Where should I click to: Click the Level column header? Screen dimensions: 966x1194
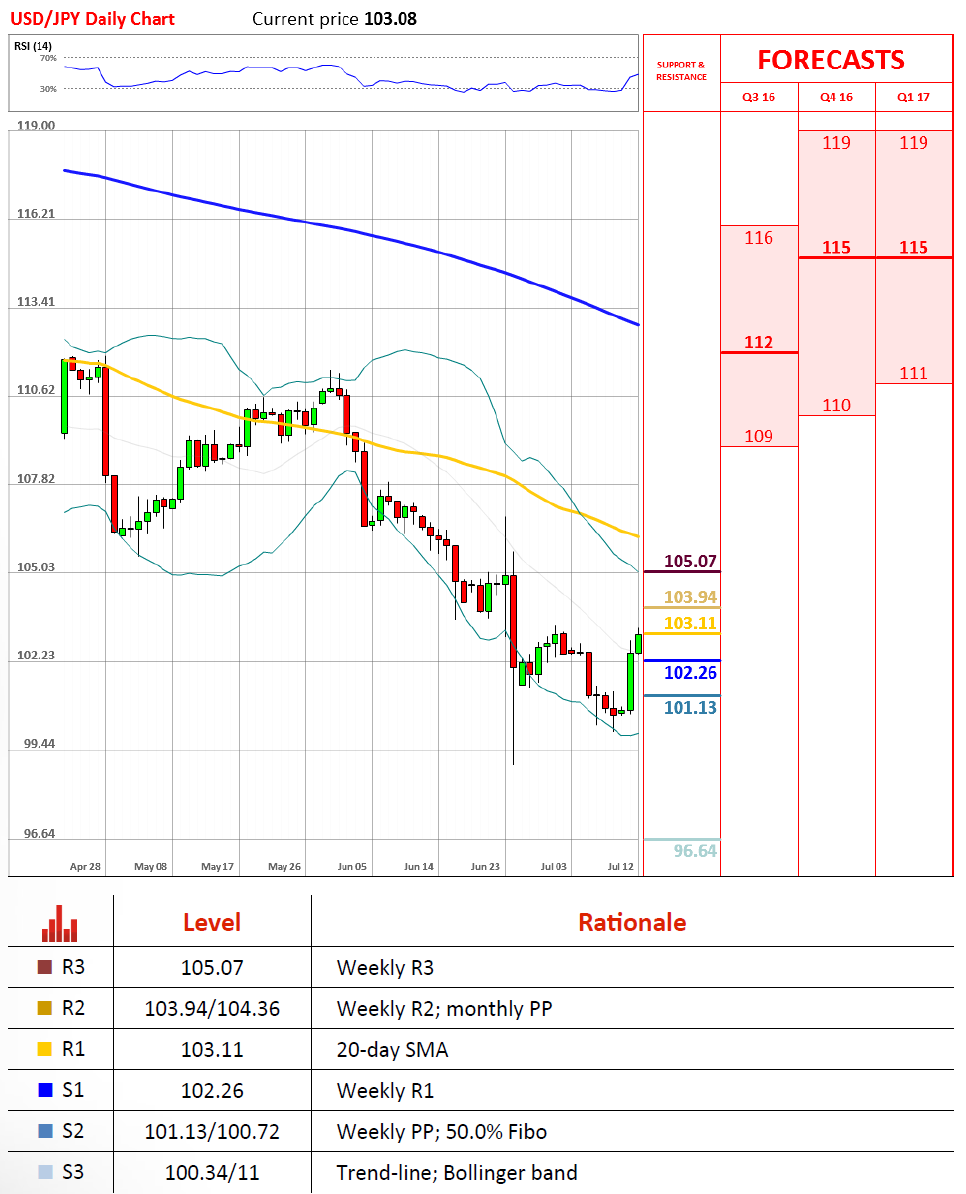[x=212, y=923]
